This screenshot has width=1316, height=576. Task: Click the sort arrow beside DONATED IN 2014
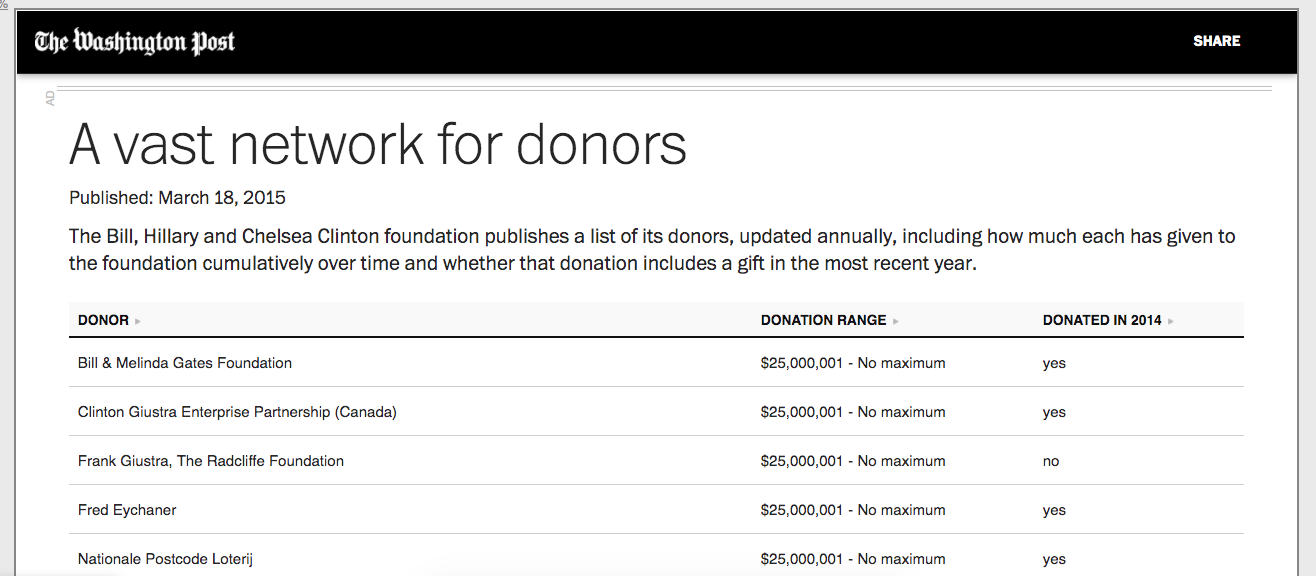[1171, 321]
